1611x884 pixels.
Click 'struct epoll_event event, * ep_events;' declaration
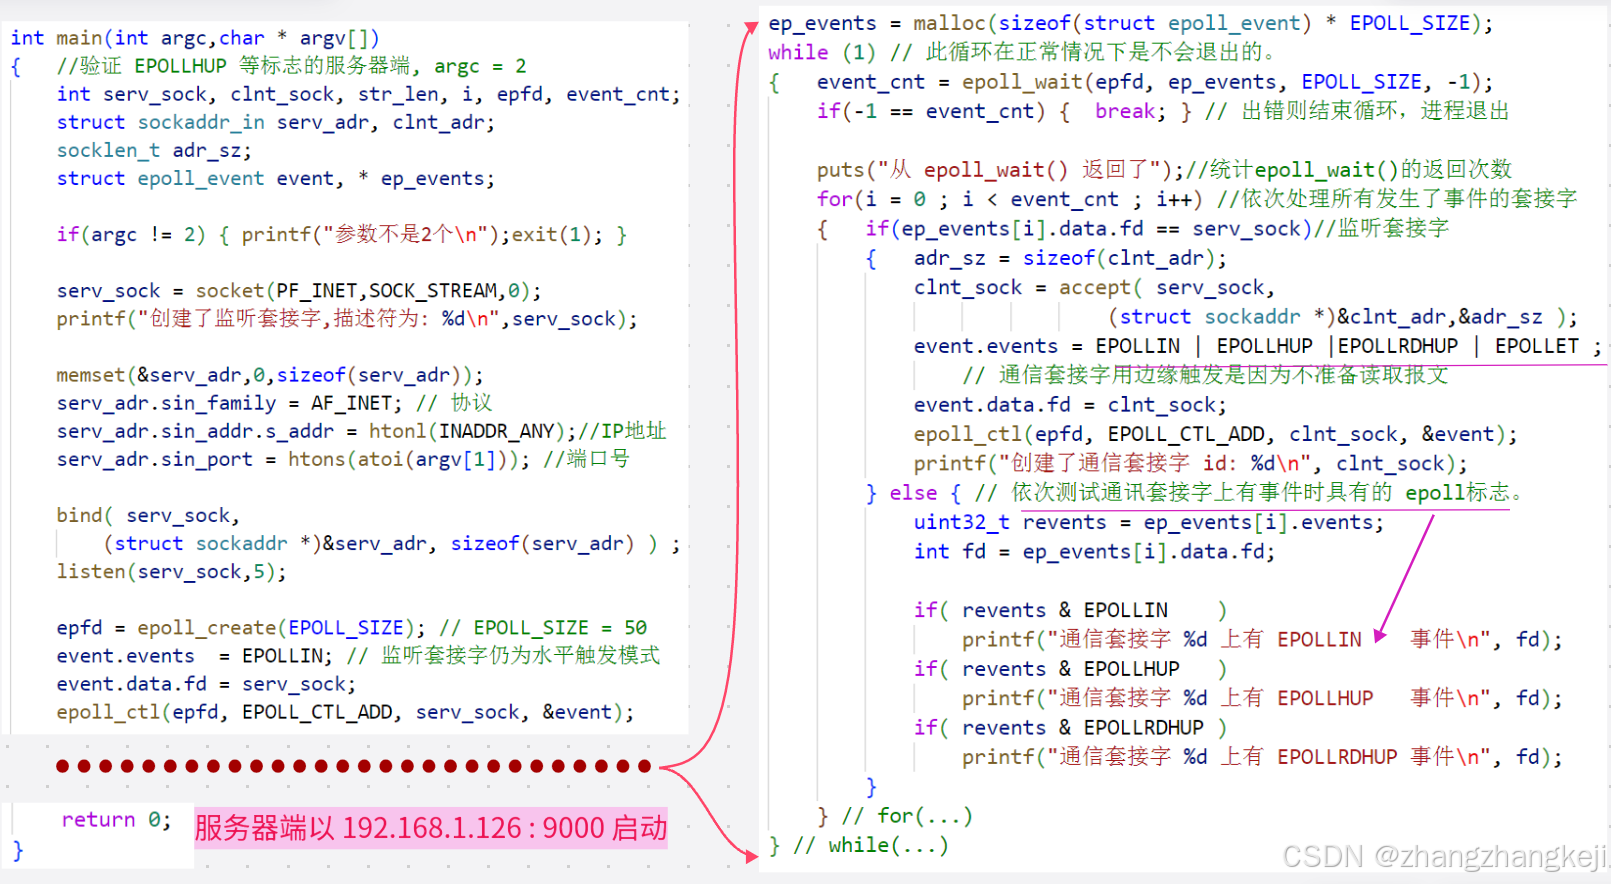[275, 178]
